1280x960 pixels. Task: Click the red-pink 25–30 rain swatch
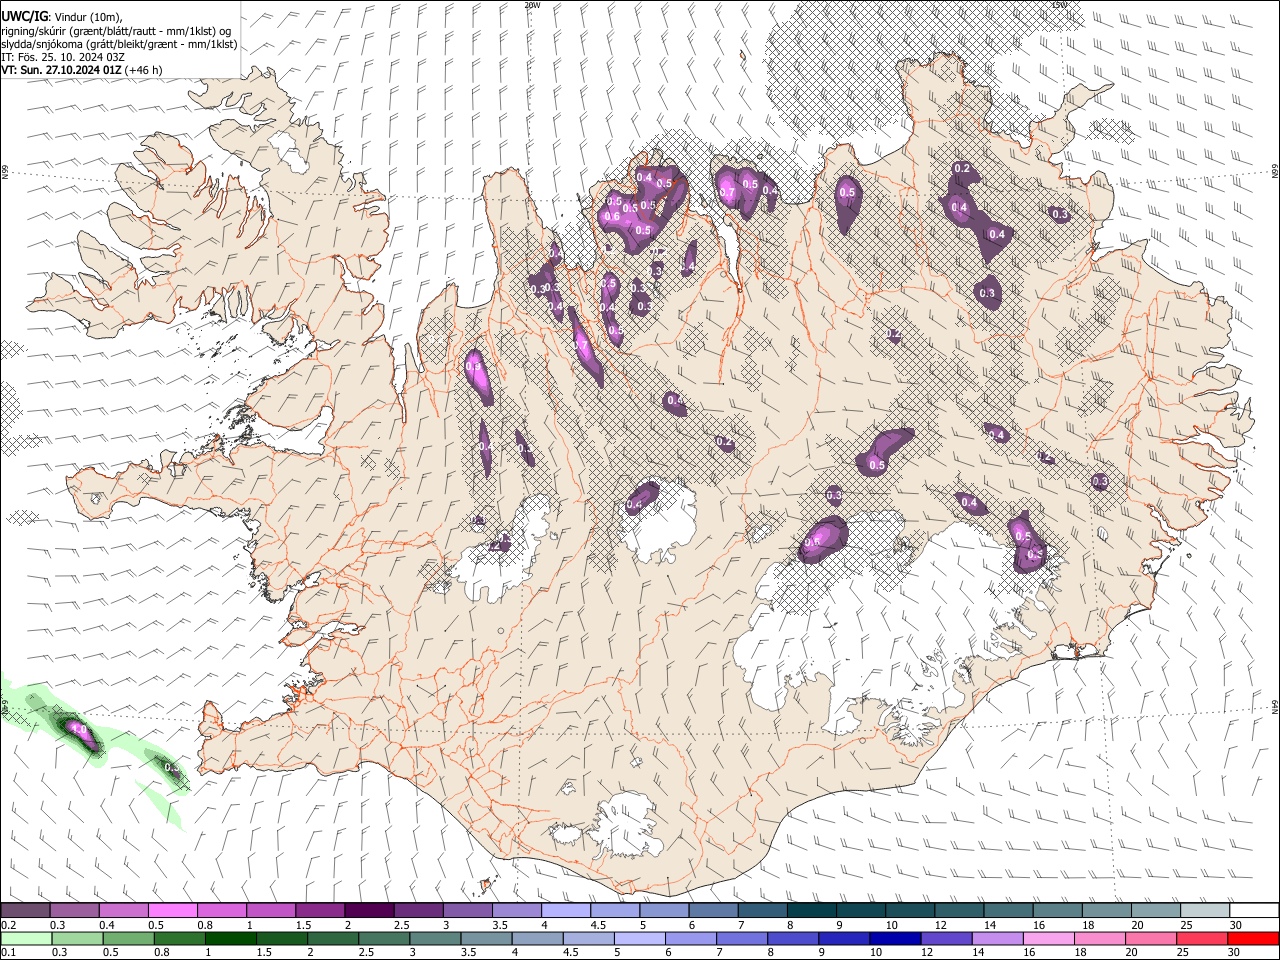pos(1203,938)
